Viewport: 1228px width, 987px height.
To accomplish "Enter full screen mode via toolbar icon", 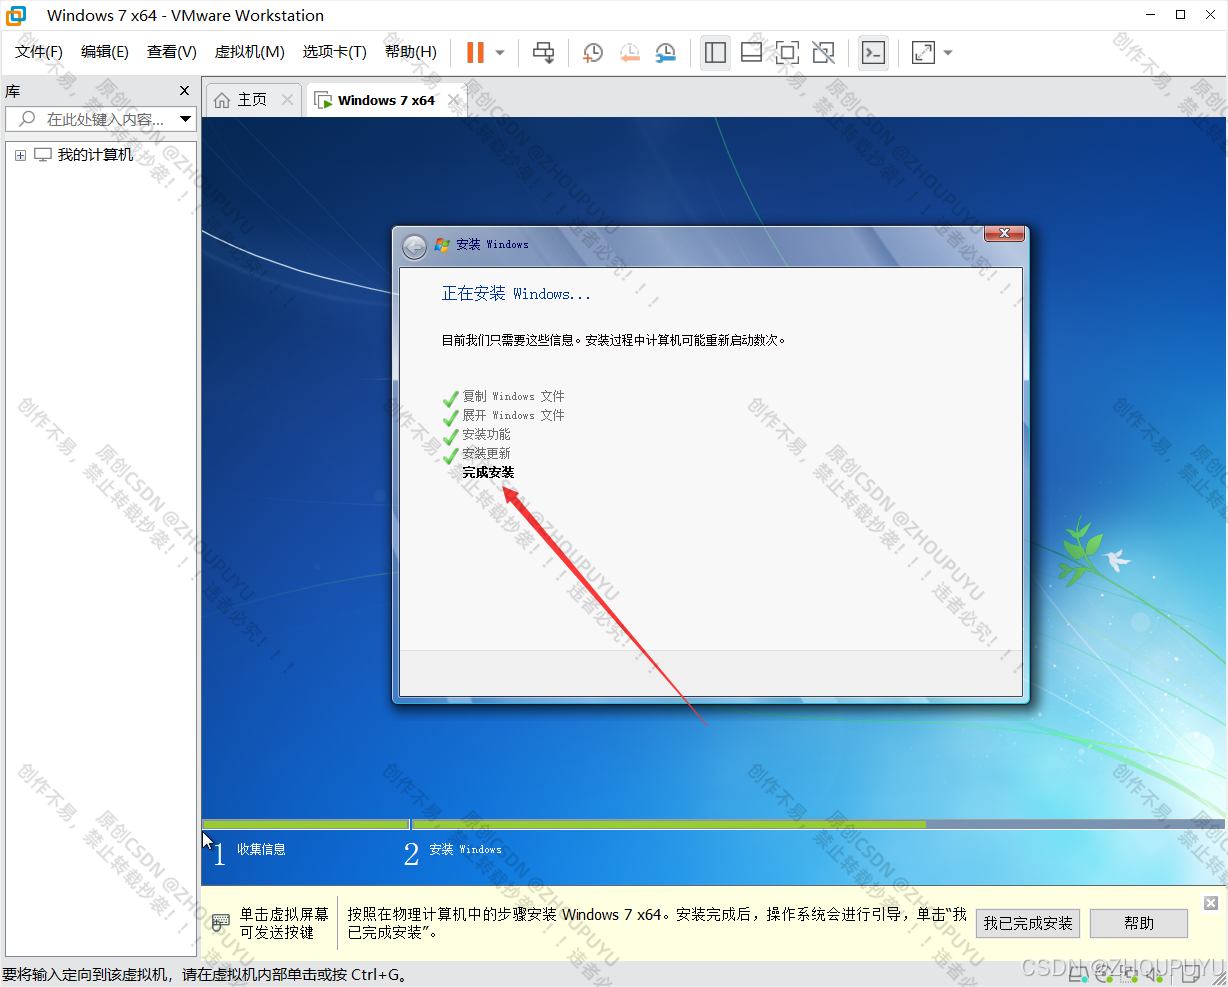I will [x=787, y=52].
